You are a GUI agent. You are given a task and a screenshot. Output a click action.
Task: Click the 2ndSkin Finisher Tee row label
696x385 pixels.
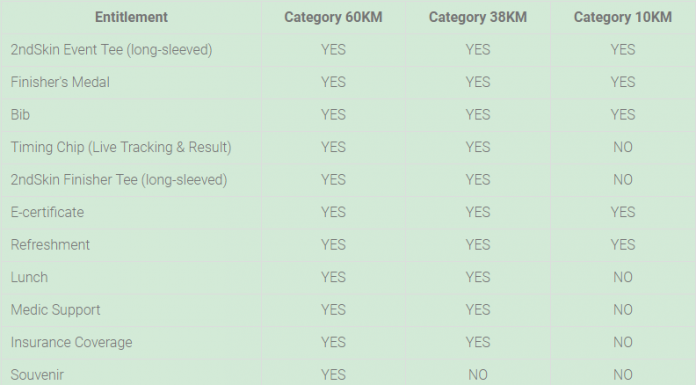[119, 179]
